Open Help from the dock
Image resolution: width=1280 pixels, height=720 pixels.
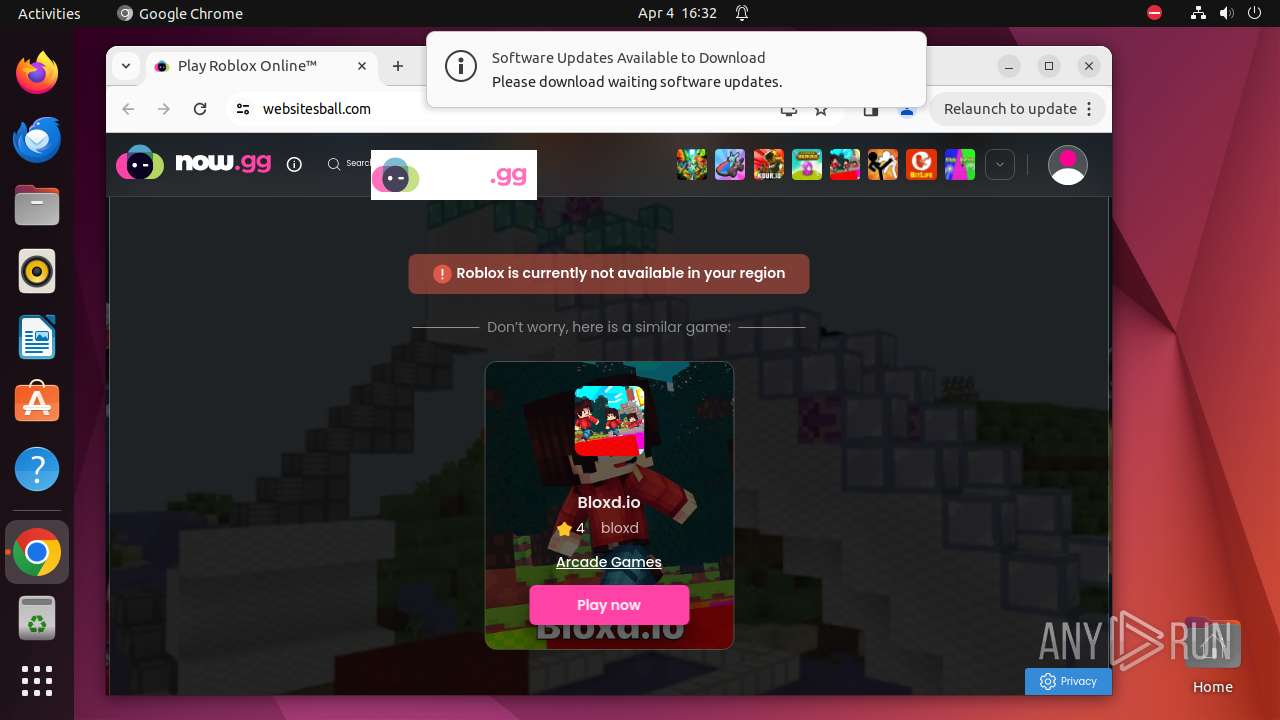[x=37, y=469]
